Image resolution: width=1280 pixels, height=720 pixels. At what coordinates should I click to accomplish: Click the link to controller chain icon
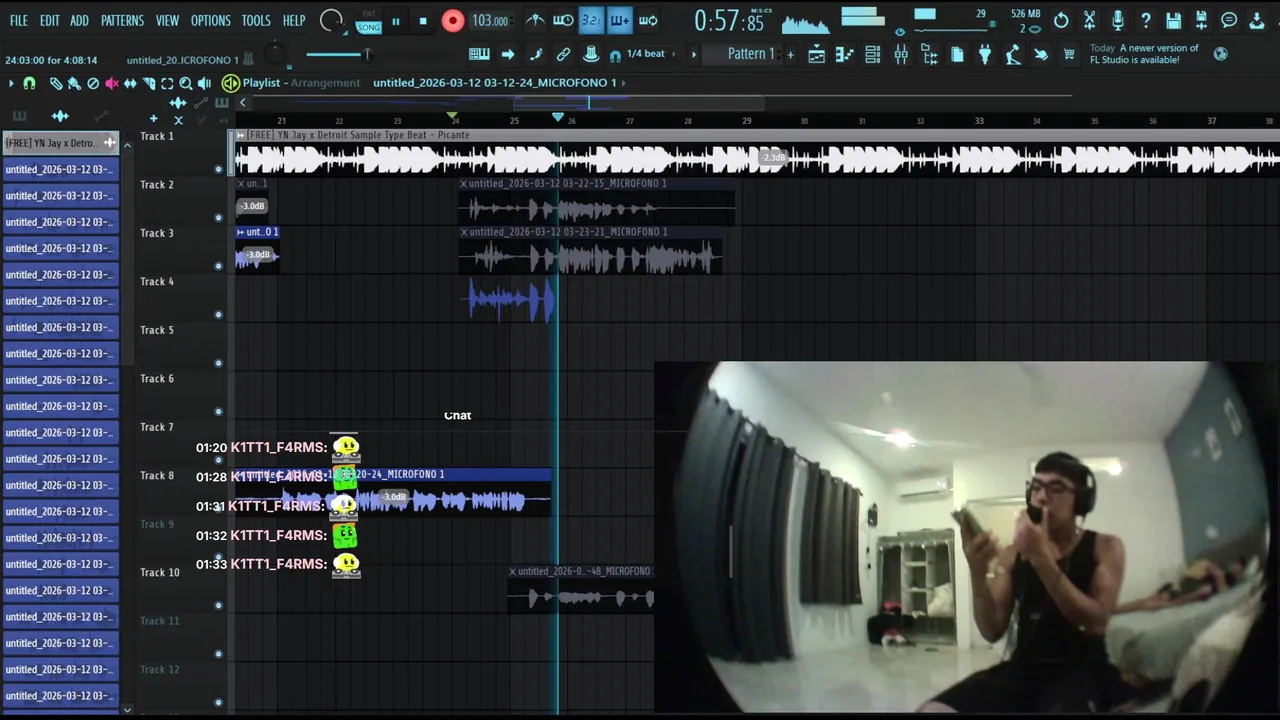[563, 54]
